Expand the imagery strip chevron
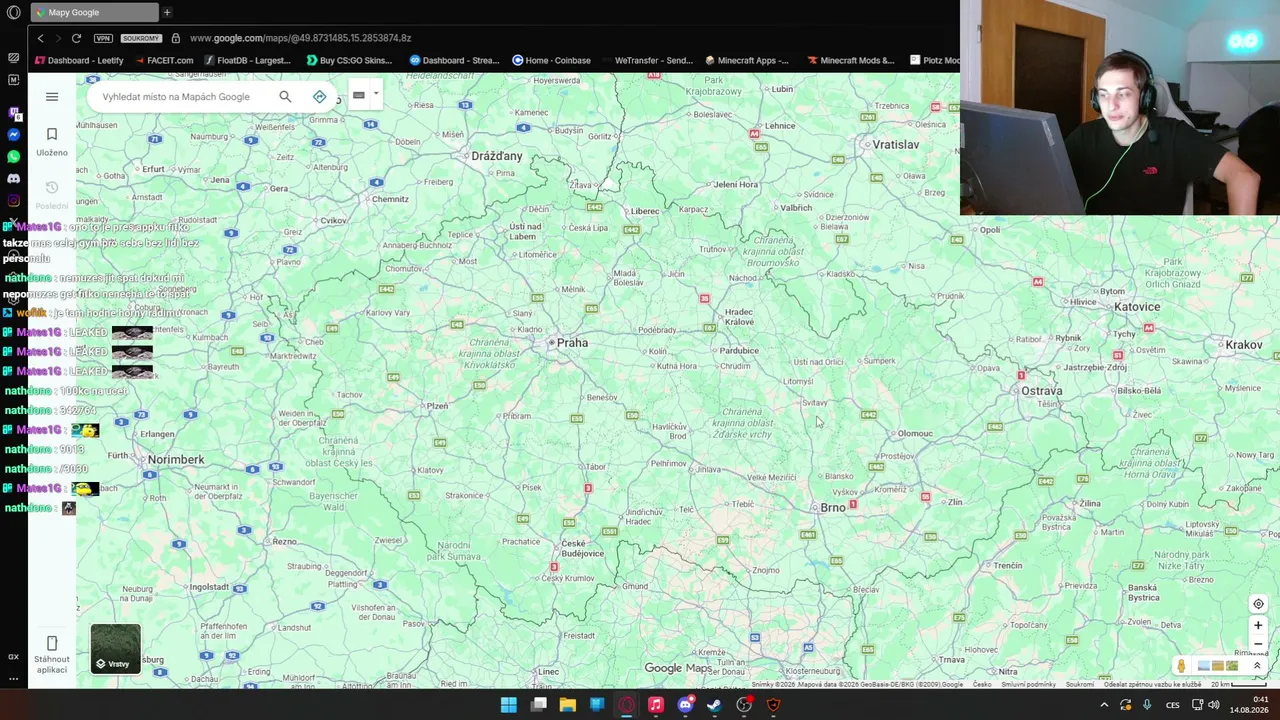1280x720 pixels. click(1257, 666)
